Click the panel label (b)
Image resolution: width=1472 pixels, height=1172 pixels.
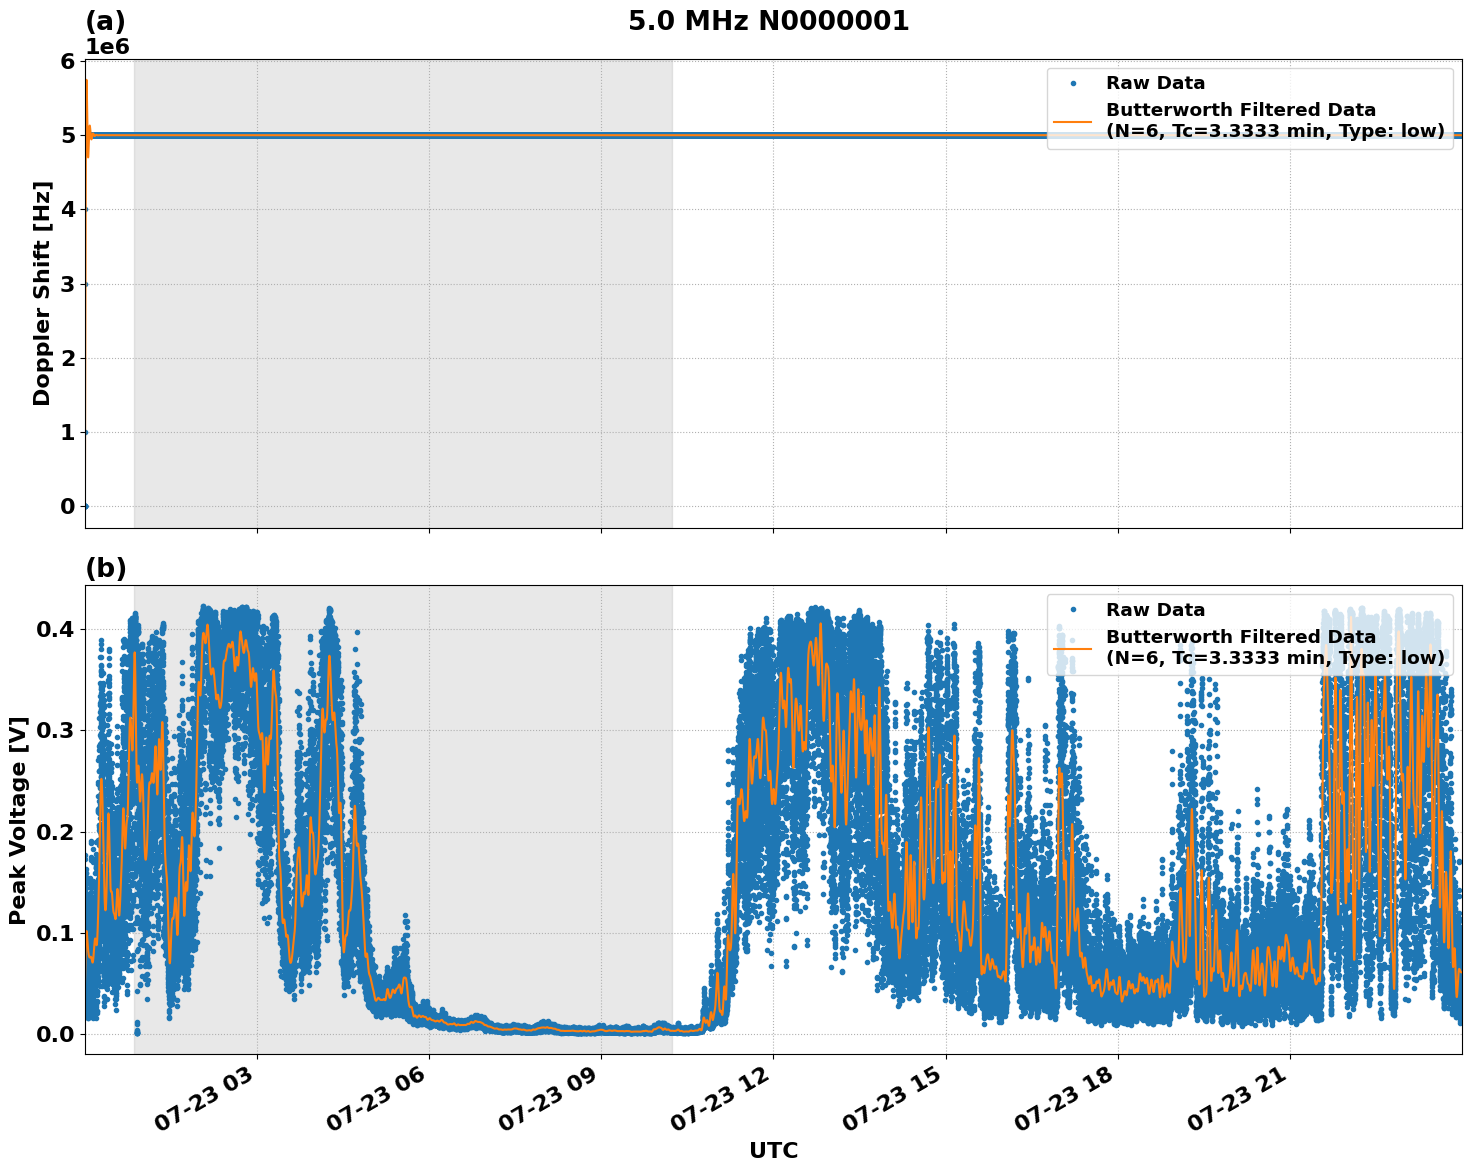[105, 567]
